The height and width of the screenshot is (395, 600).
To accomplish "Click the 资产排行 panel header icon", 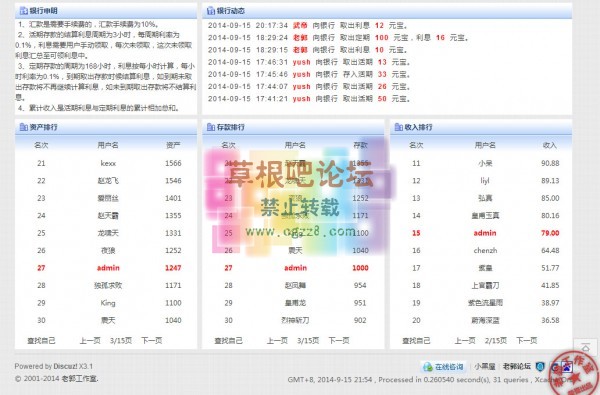I will [23, 127].
